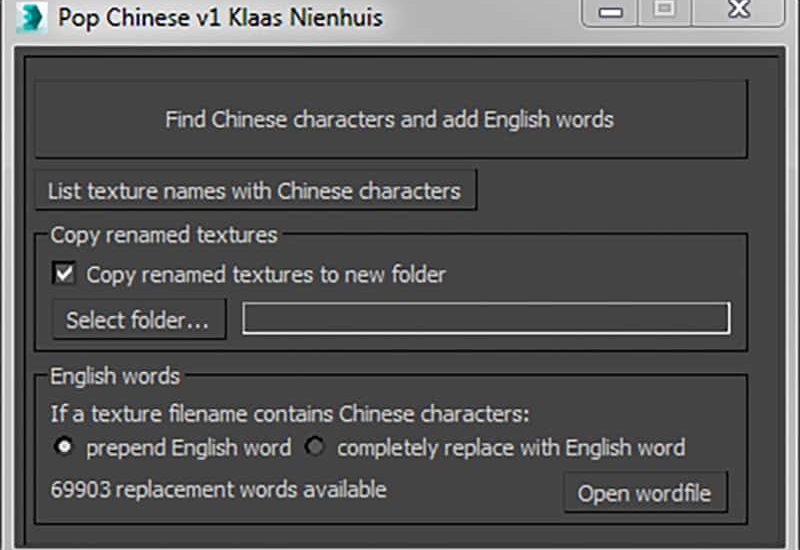
Task: Click the Select folder... button
Action: click(x=138, y=320)
